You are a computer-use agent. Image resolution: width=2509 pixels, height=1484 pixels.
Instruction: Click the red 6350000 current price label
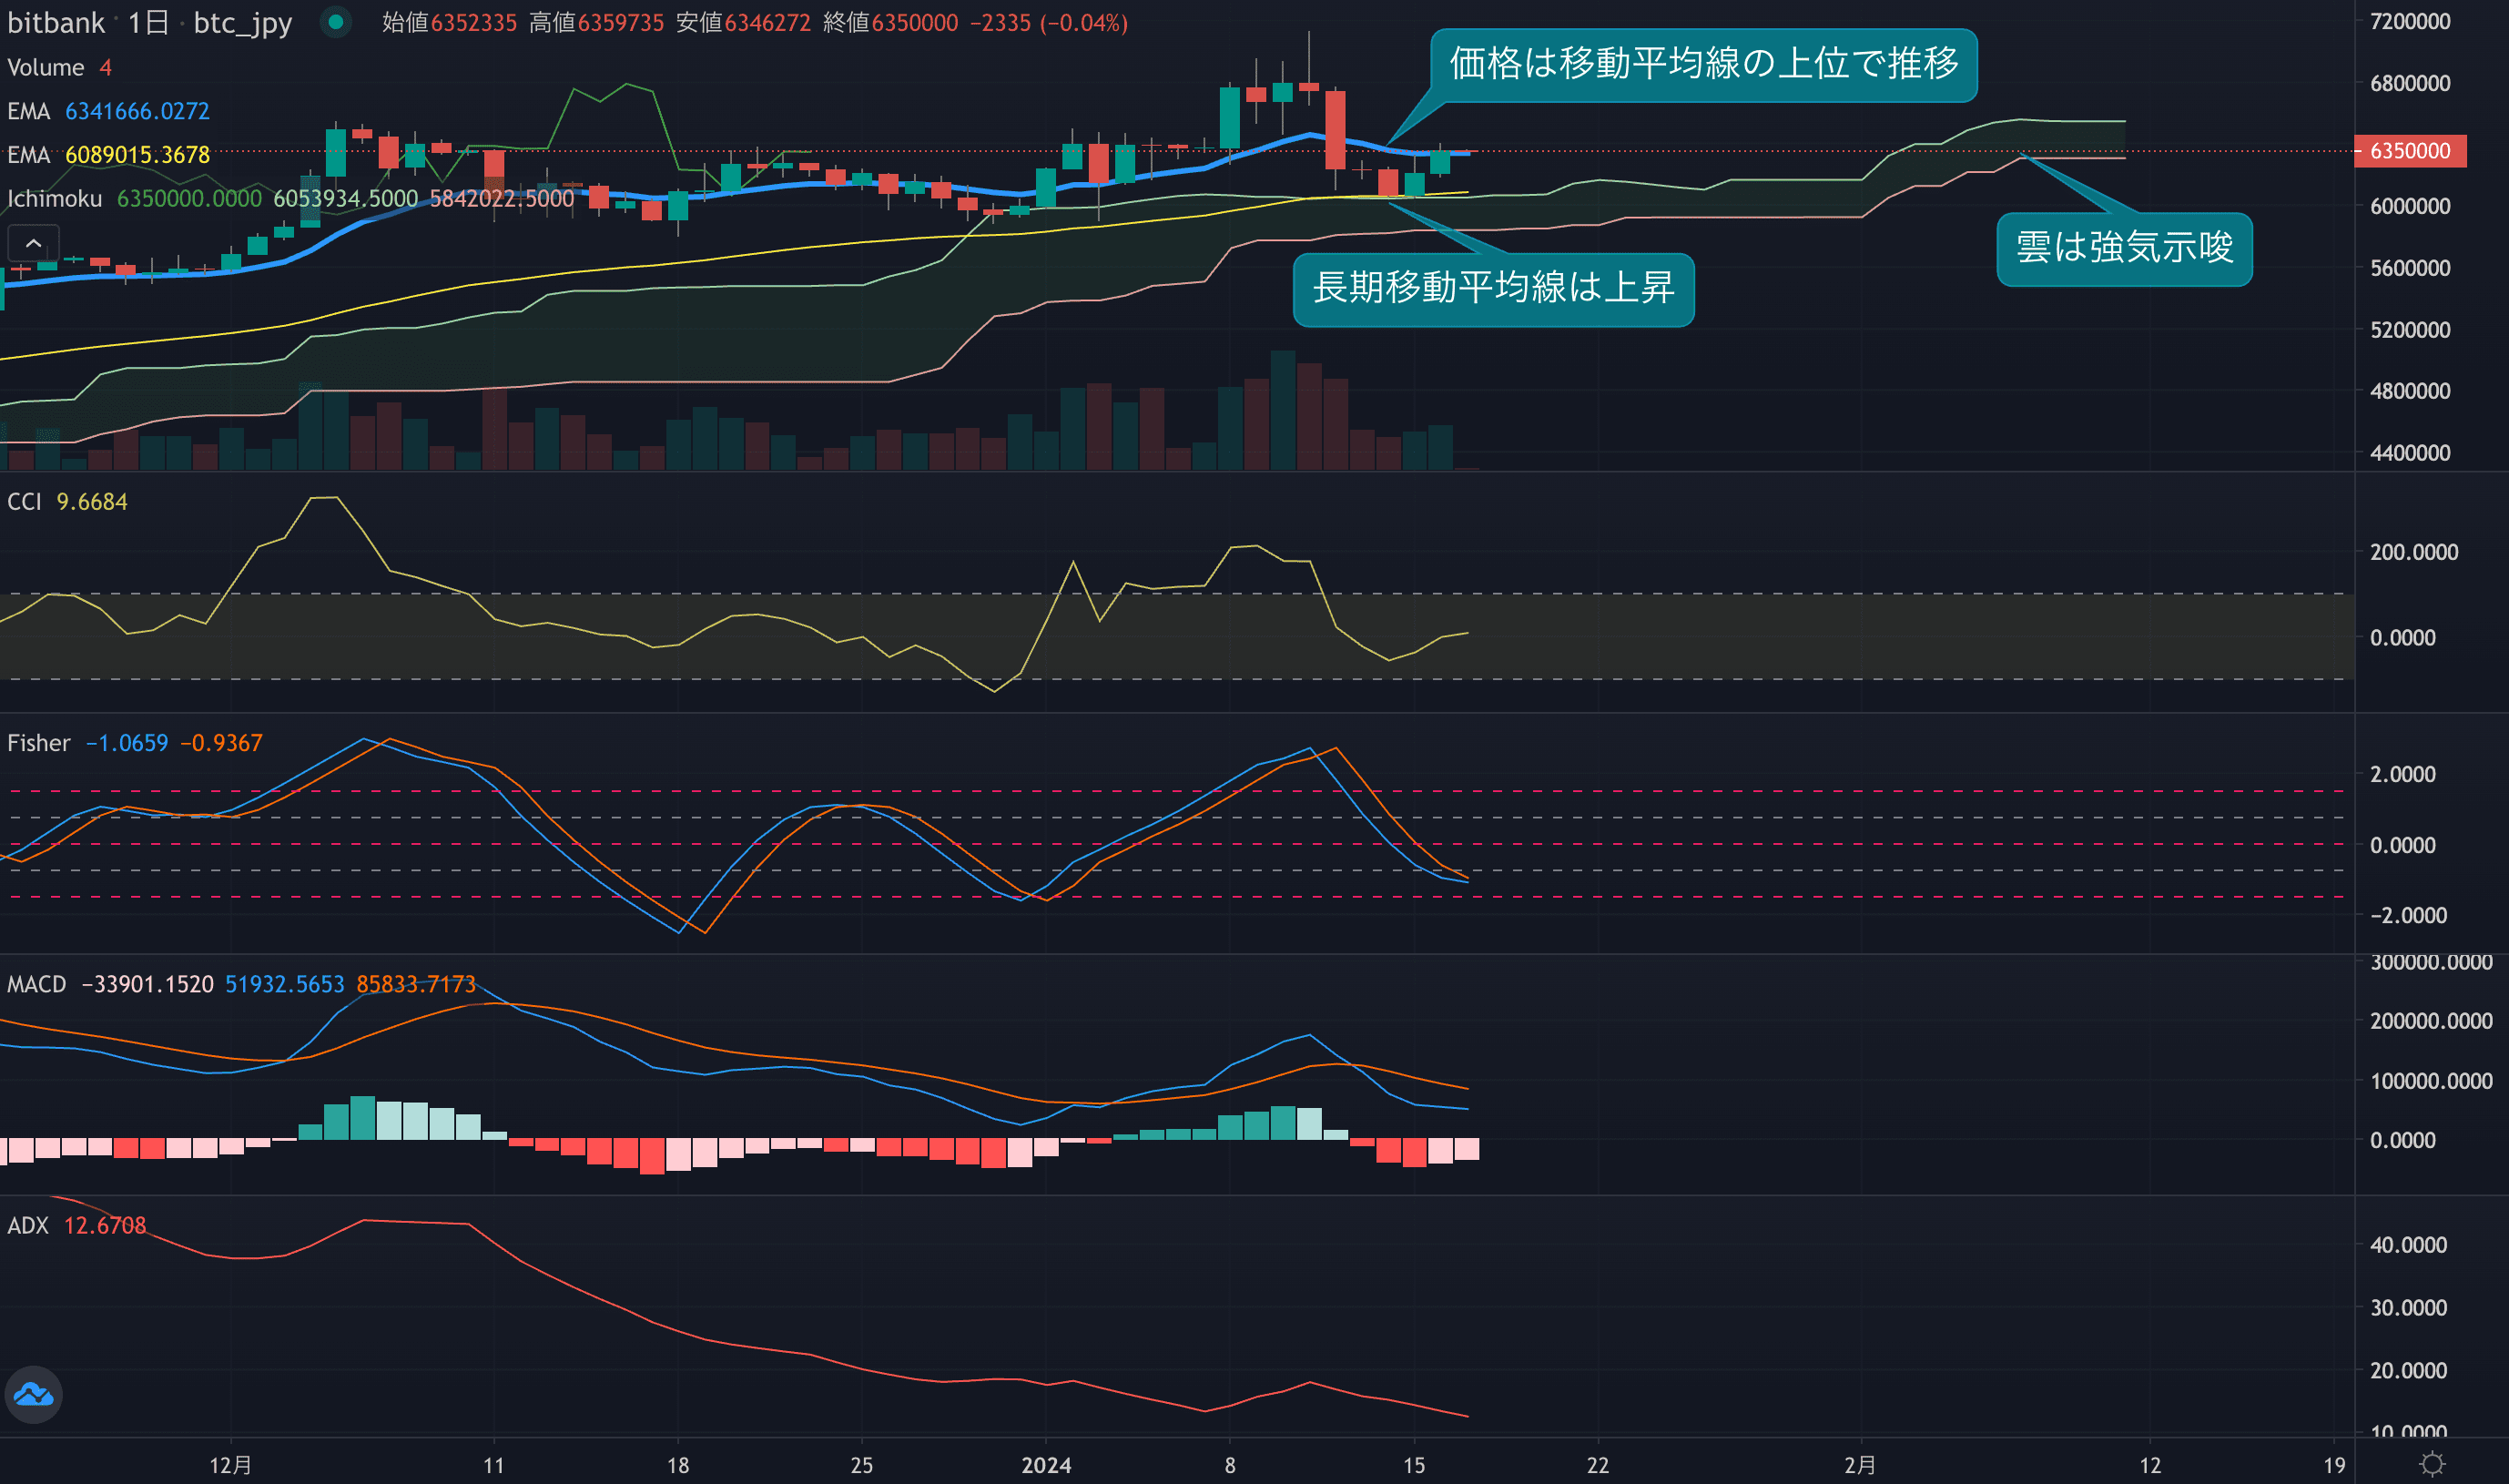[x=2409, y=151]
